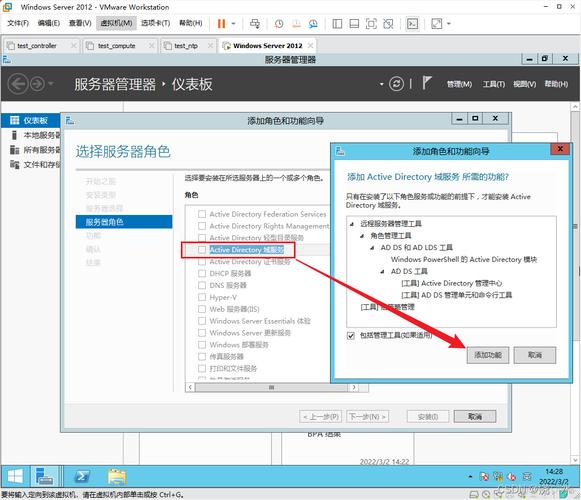
Task: Send Ctrl+Alt+Del to virtual machine icon
Action: pos(255,24)
